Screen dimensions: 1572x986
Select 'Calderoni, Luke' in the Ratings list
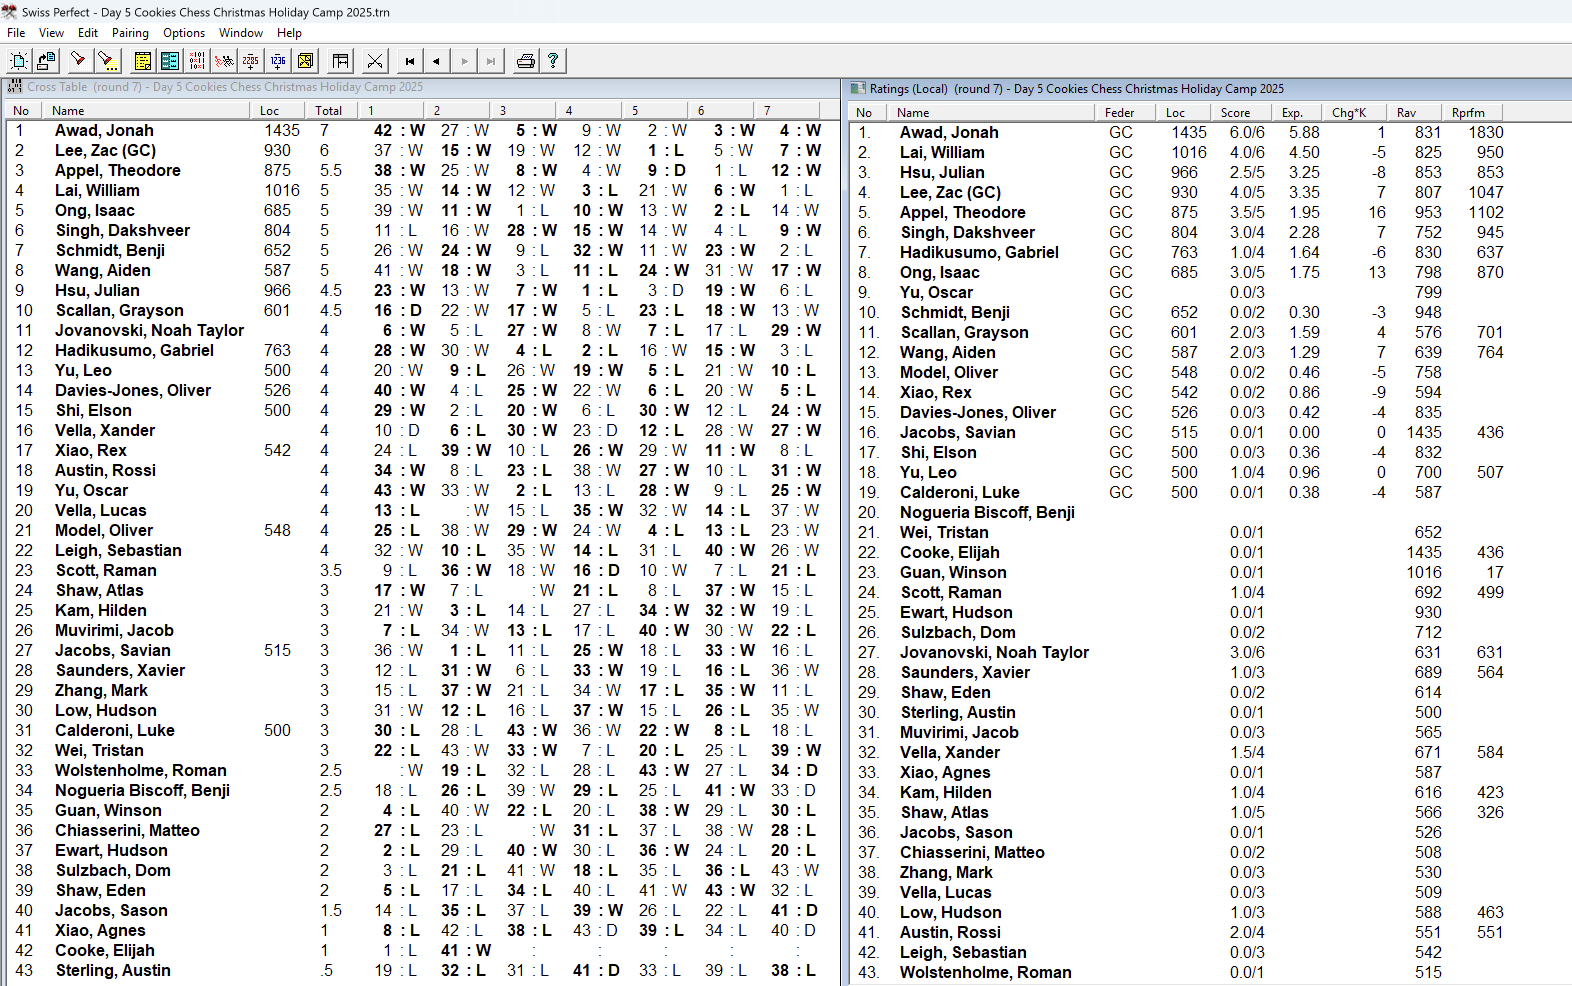959,492
